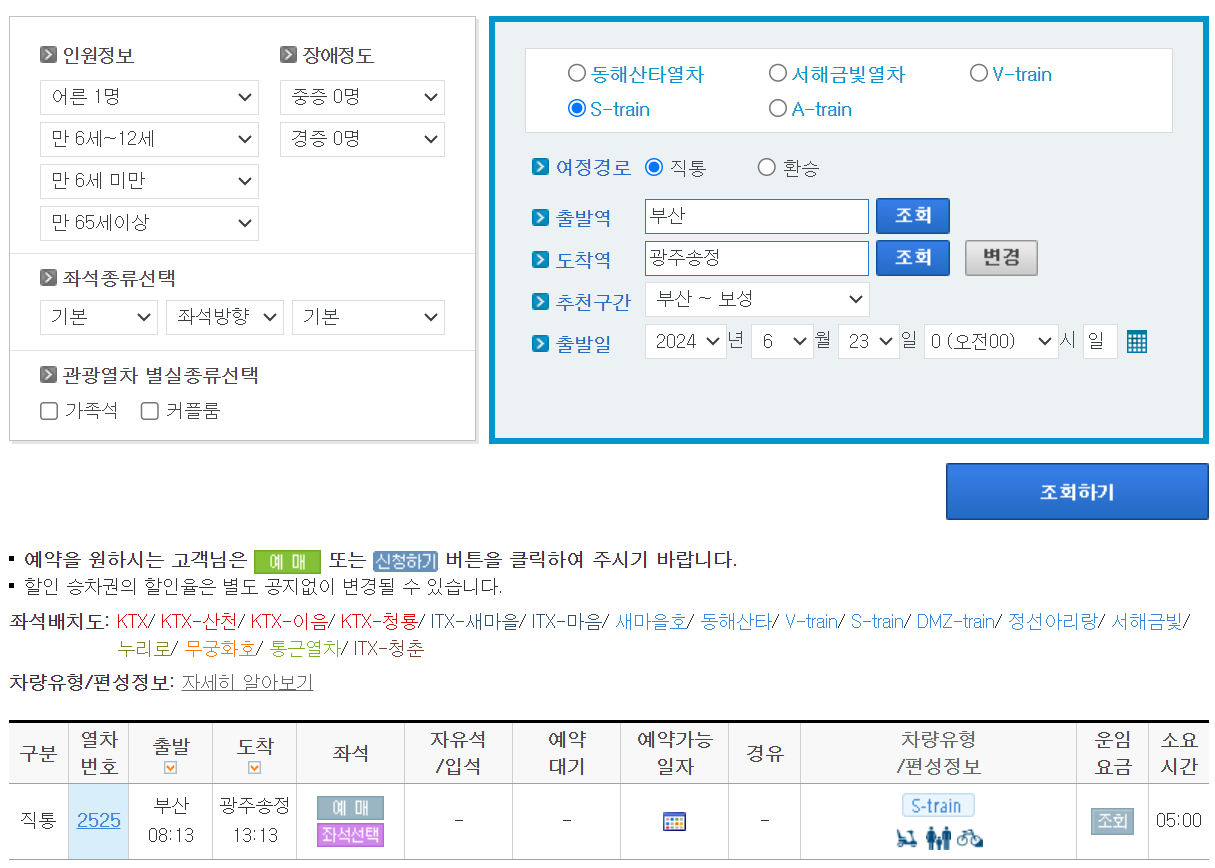Screen dimensions: 1215x868
Task: Open the departure day 23 dropdown
Action: (869, 341)
